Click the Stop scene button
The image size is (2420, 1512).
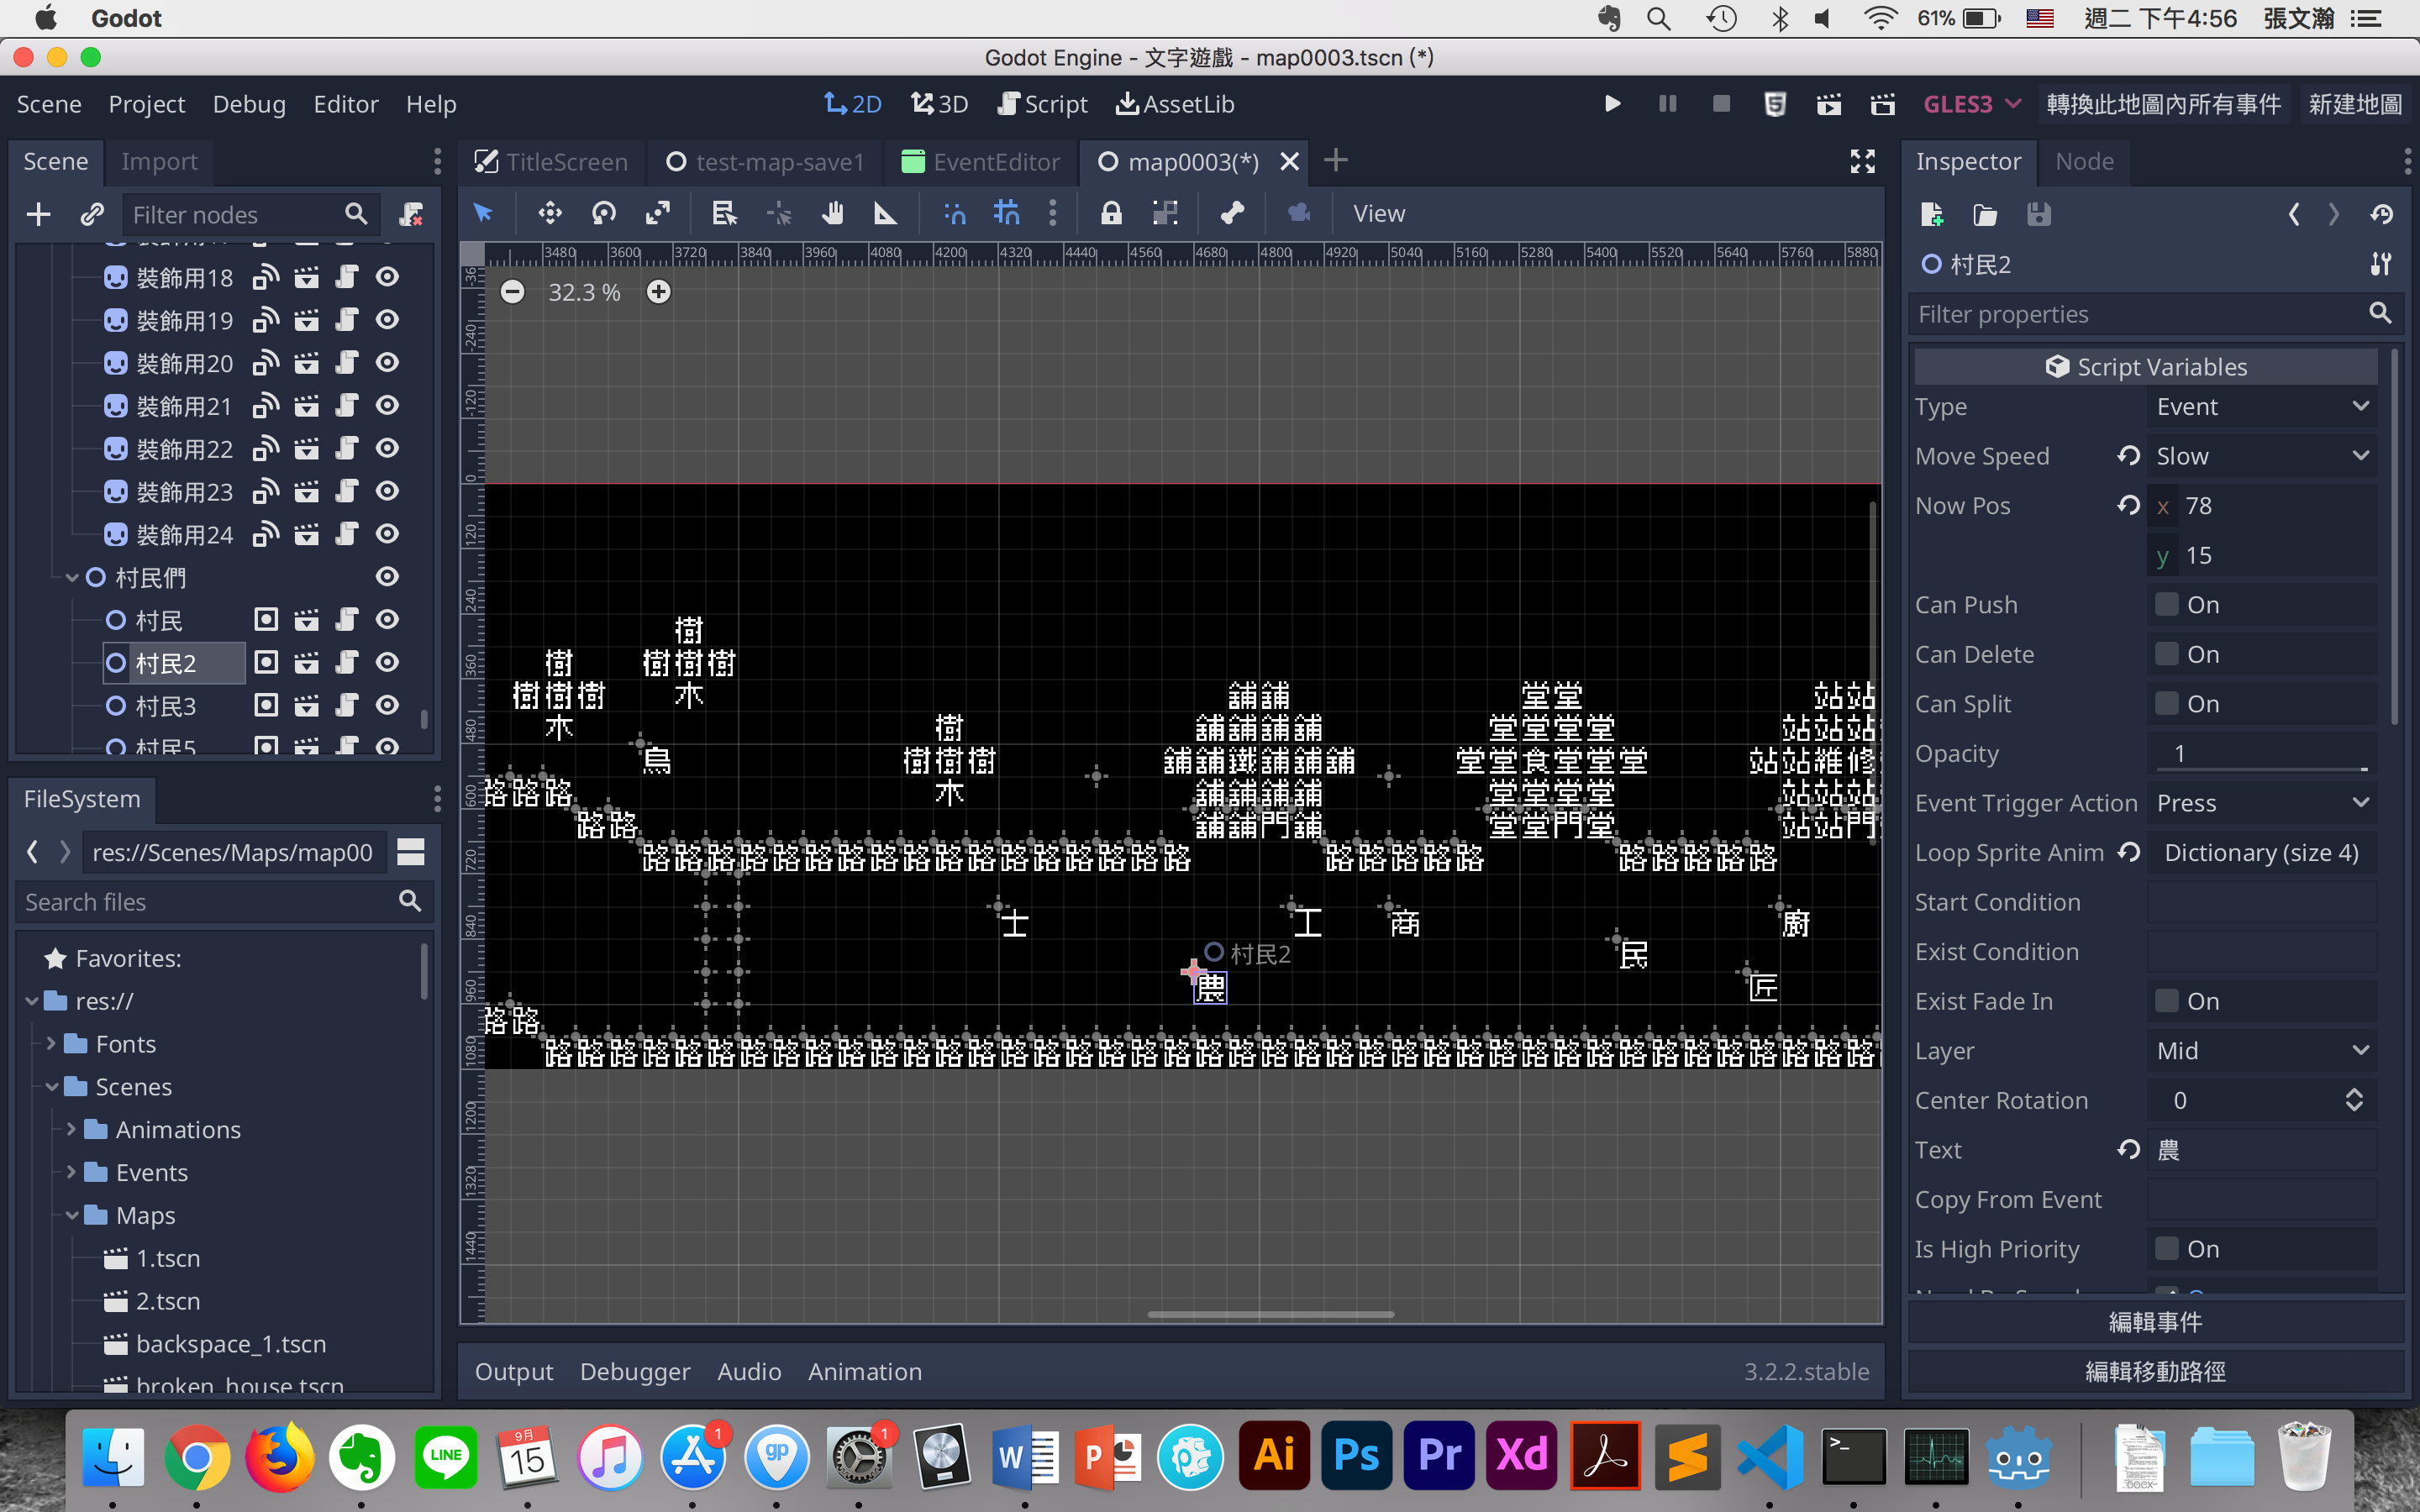coord(1721,104)
